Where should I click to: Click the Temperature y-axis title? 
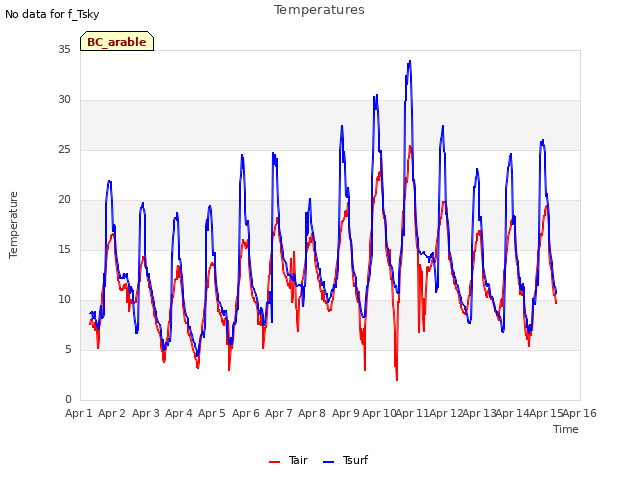click(x=13, y=225)
